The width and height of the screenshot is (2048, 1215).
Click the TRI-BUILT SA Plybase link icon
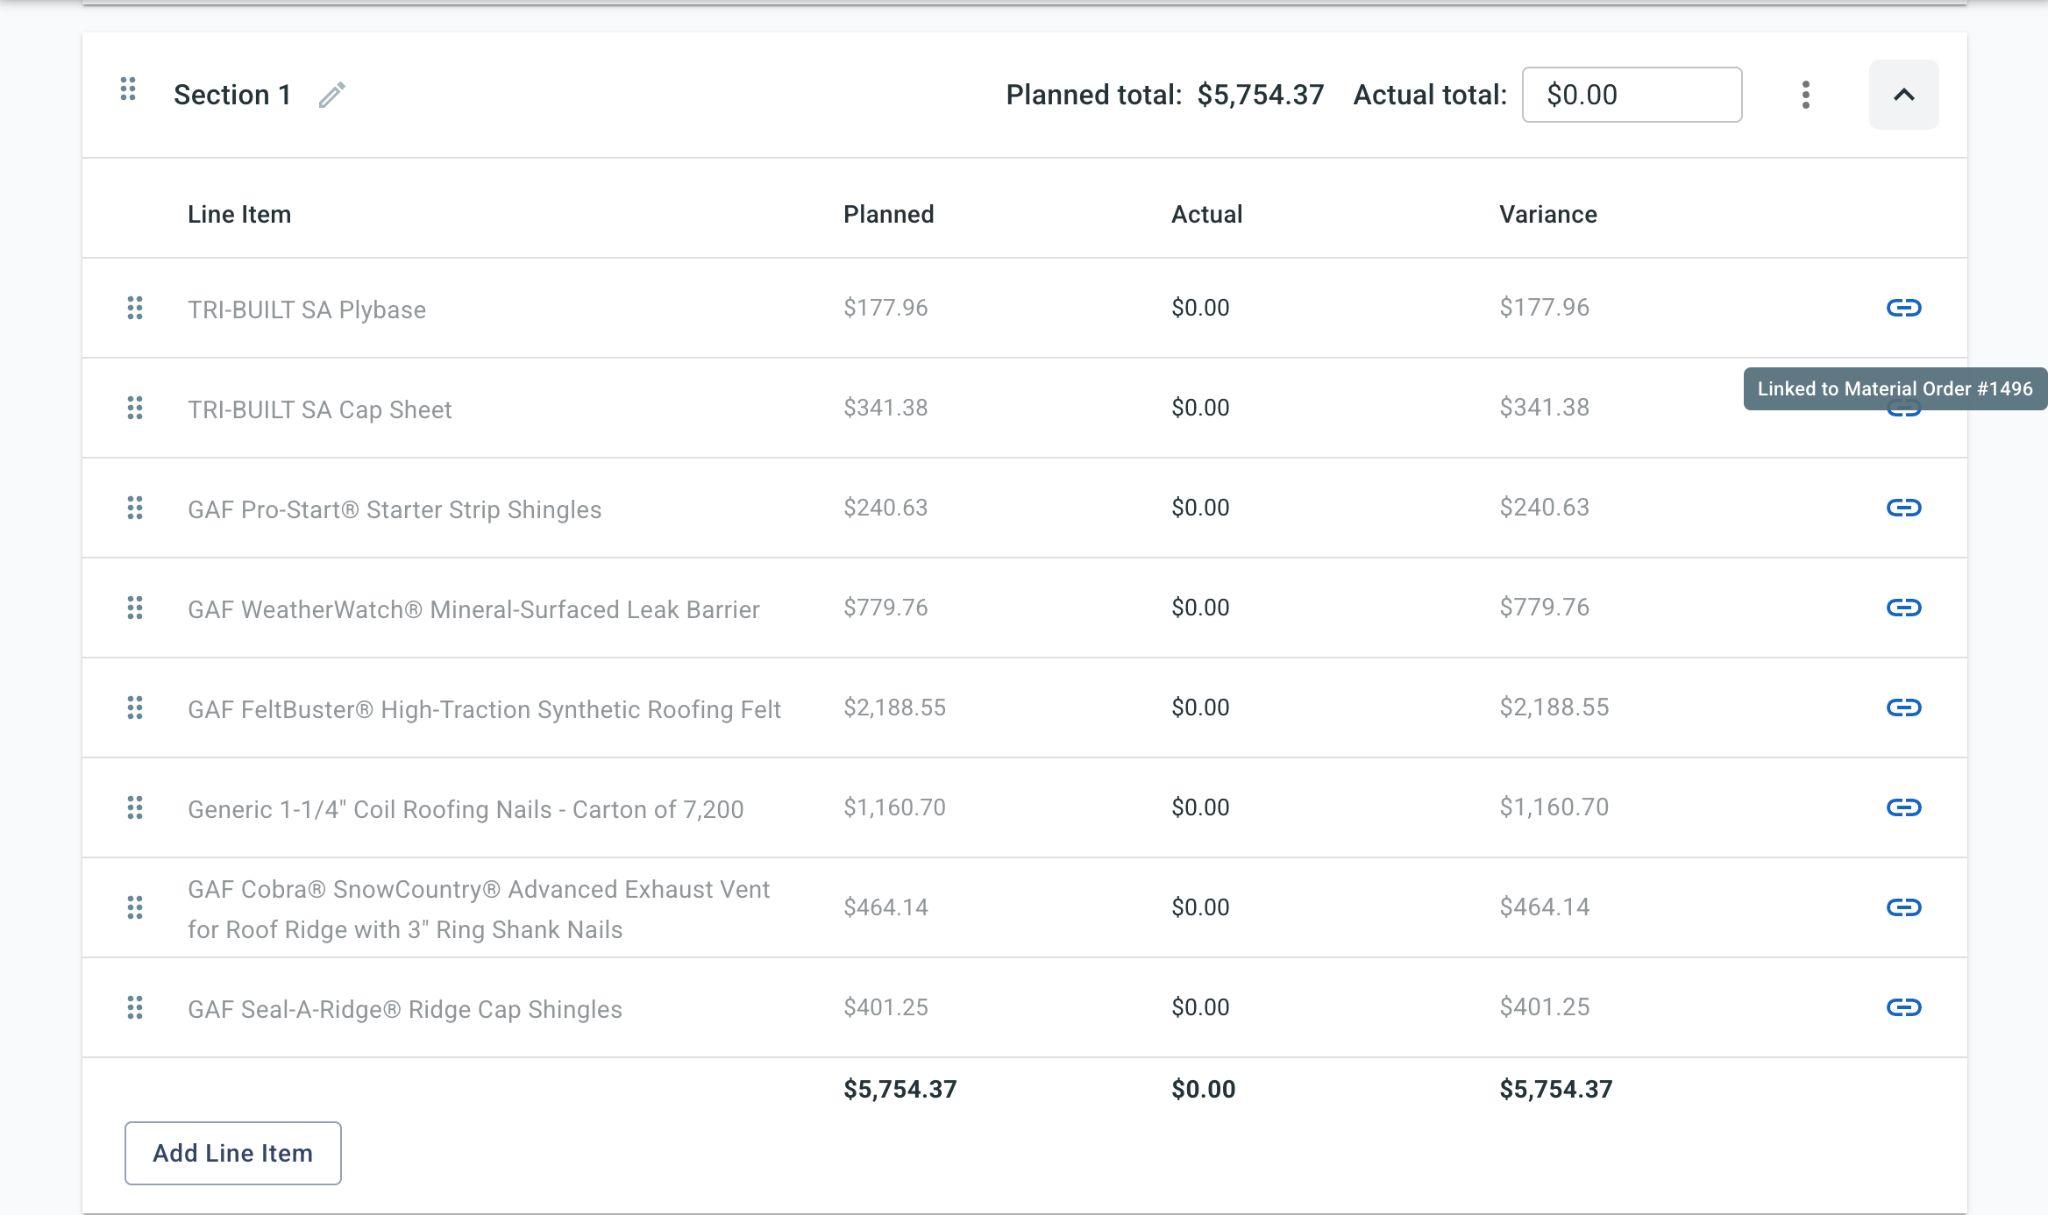point(1903,307)
